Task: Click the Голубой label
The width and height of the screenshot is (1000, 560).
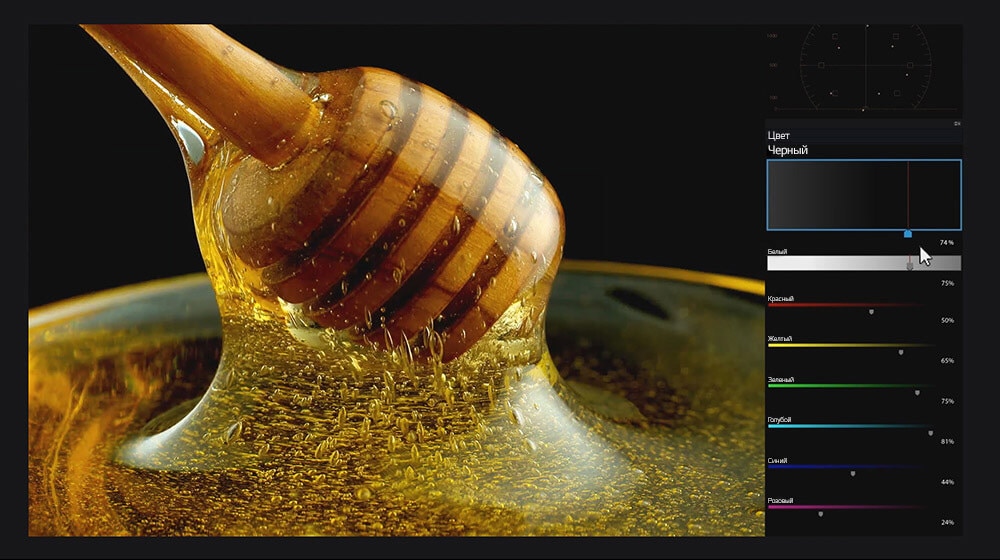Action: point(779,420)
